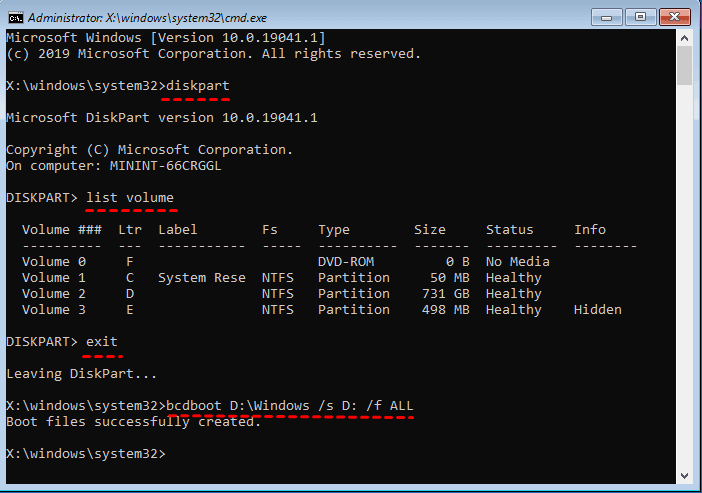702x493 pixels.
Task: Click the scrollbar down arrow
Action: coord(684,475)
